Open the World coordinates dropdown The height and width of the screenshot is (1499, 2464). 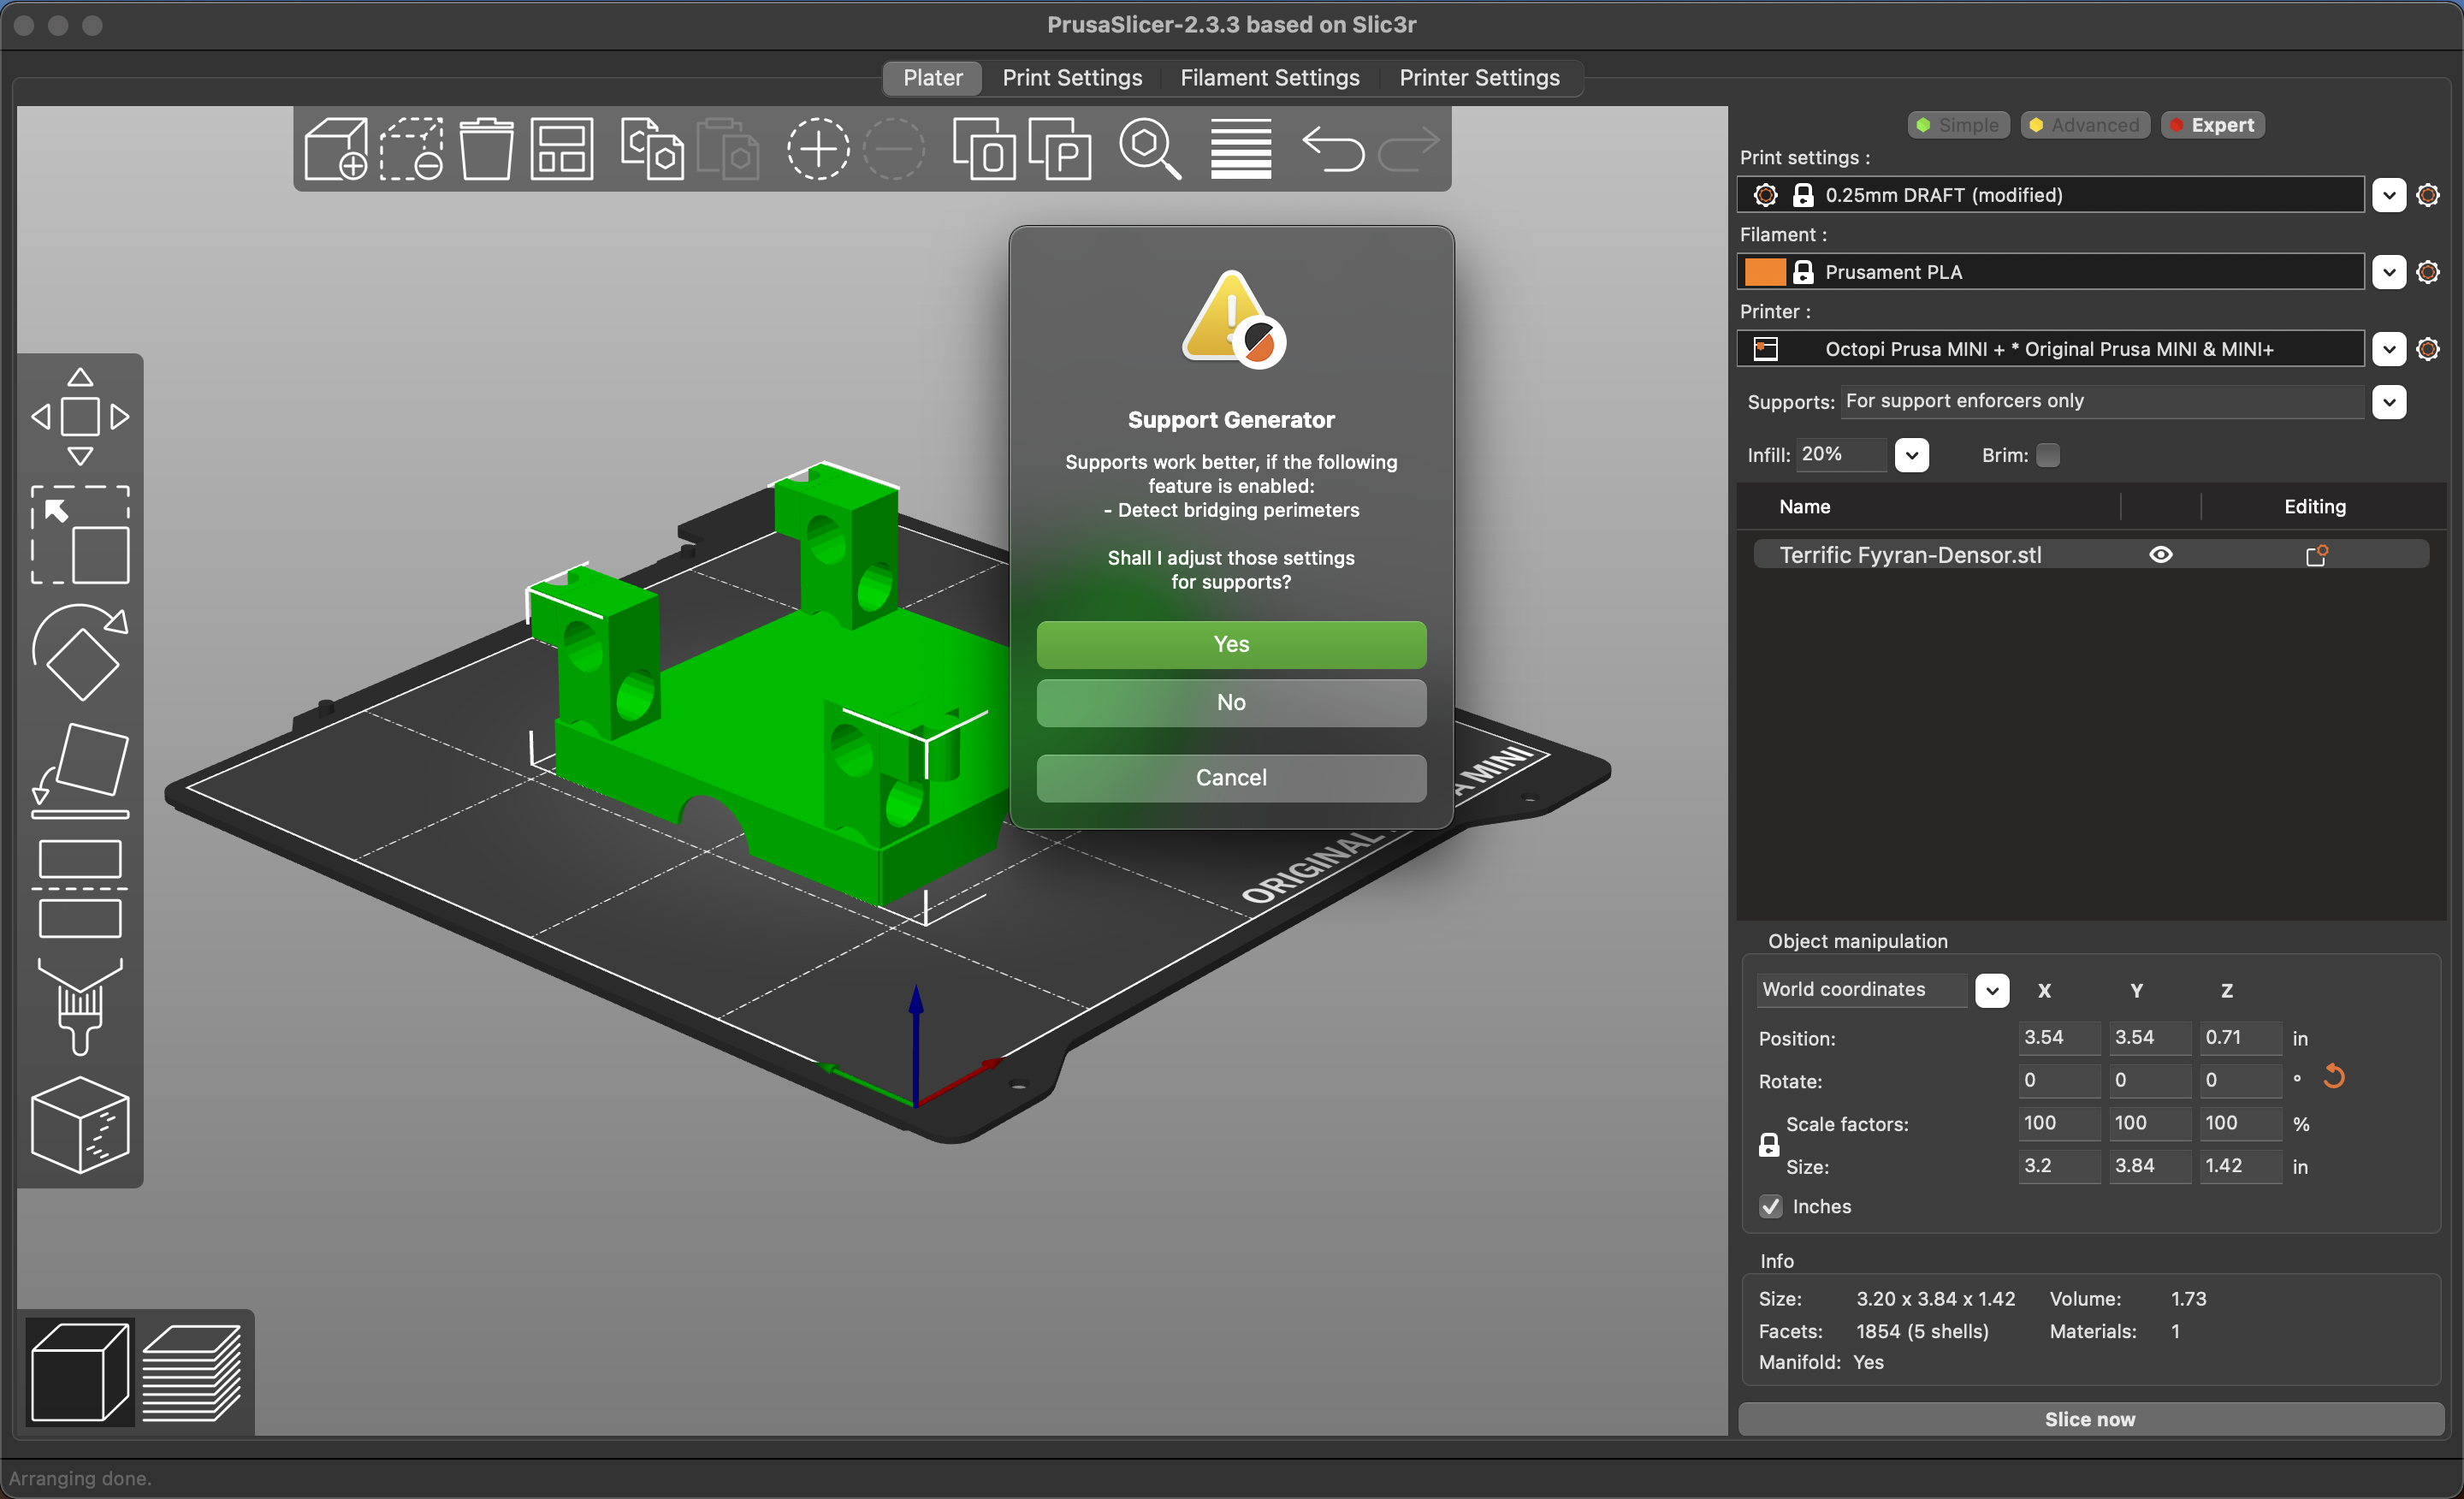pyautogui.click(x=1991, y=990)
